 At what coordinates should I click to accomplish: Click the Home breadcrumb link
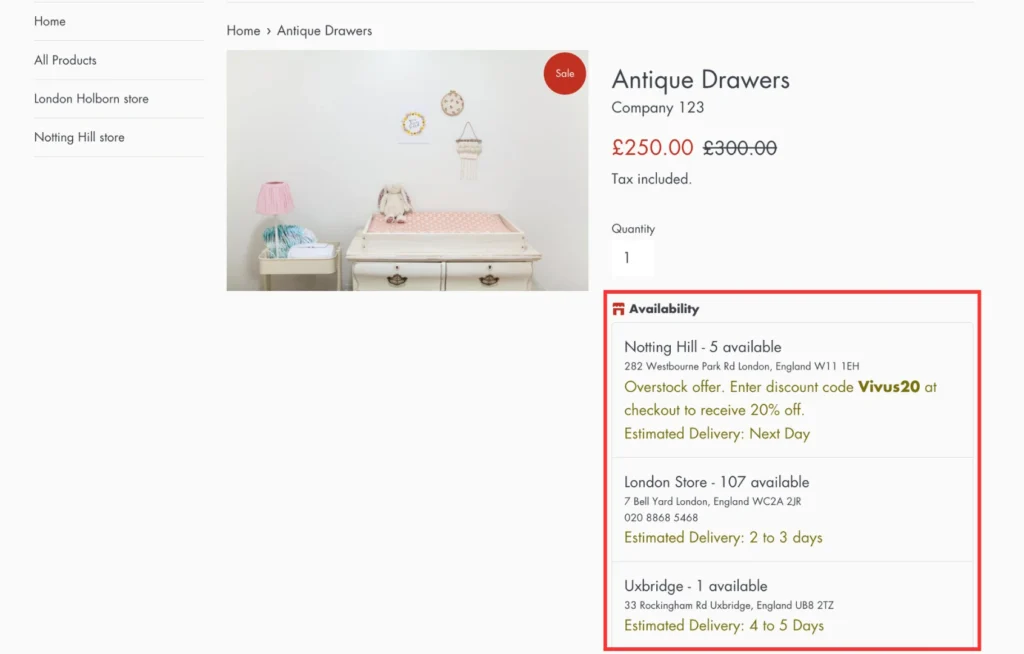tap(243, 31)
